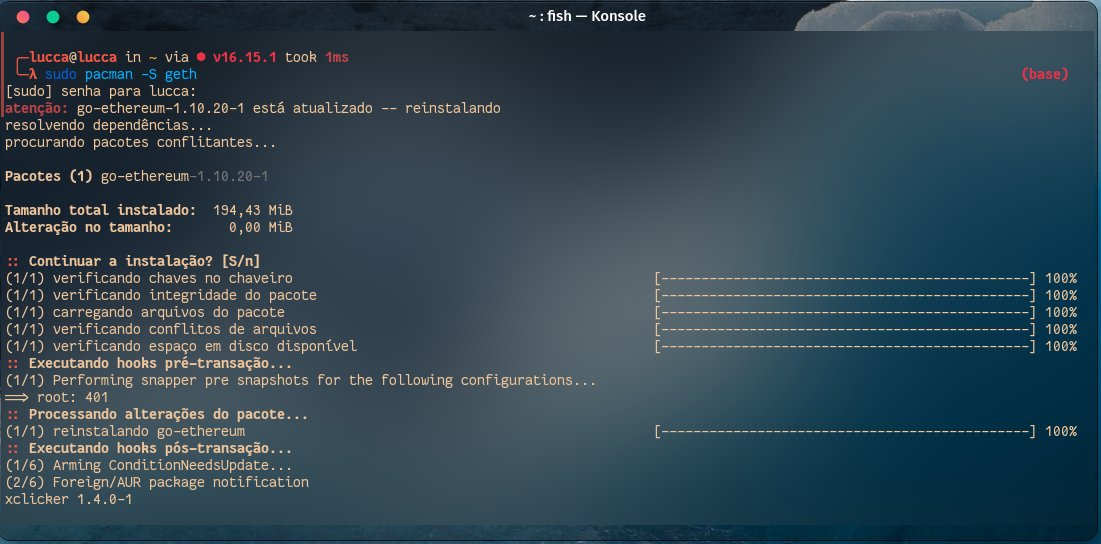Click the yellow window control dot
The image size is (1101, 544).
click(83, 17)
